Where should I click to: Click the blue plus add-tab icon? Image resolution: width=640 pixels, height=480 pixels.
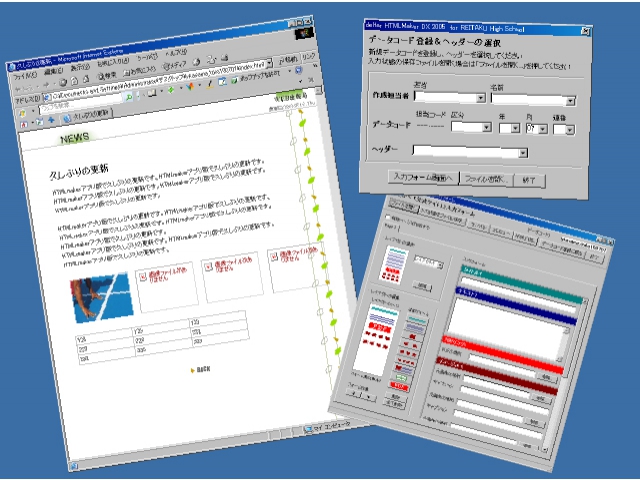(51, 120)
